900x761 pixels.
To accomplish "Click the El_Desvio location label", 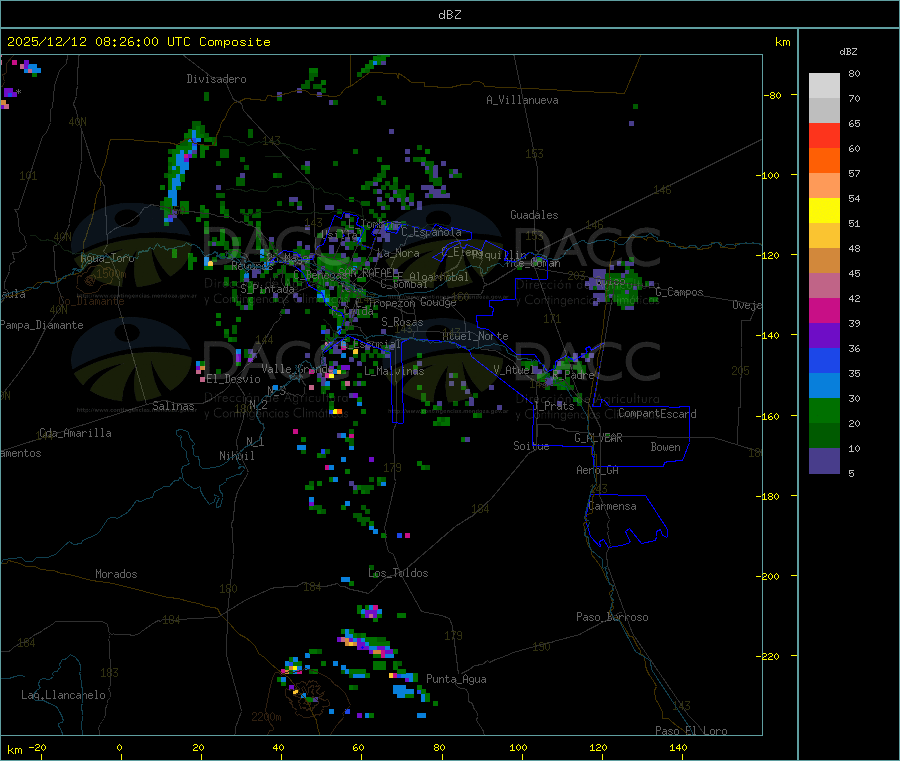I will 234,379.
